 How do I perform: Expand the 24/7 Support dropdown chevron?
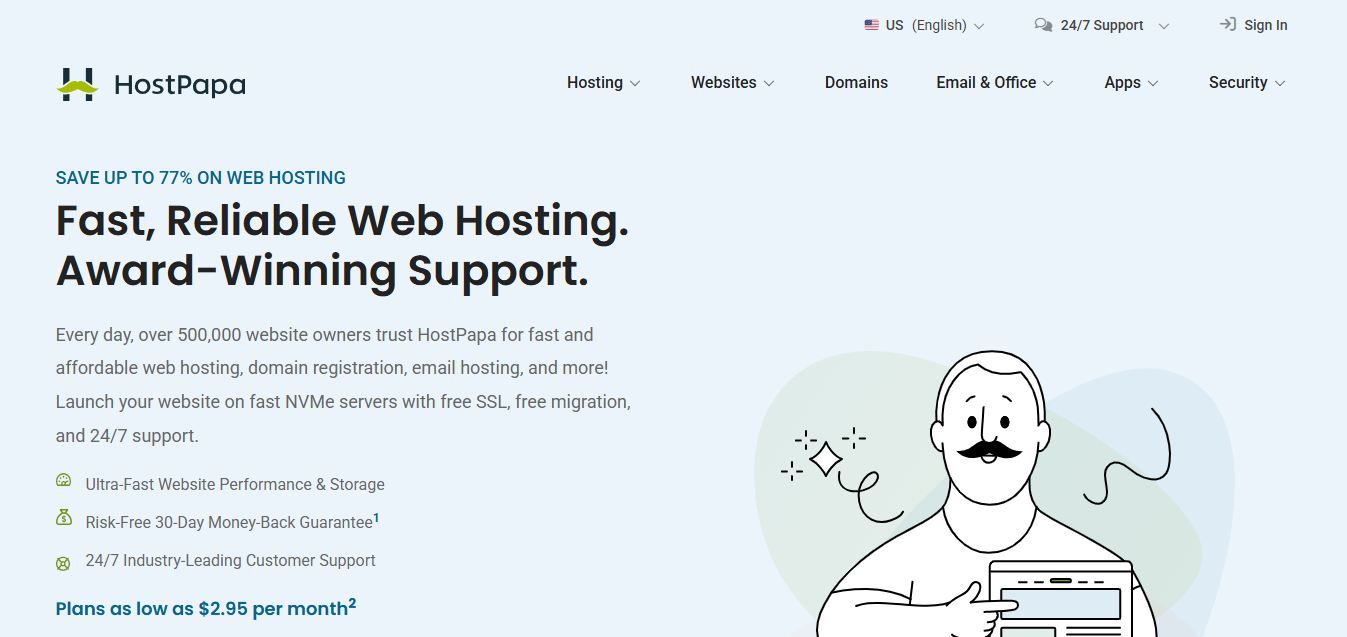(1163, 26)
